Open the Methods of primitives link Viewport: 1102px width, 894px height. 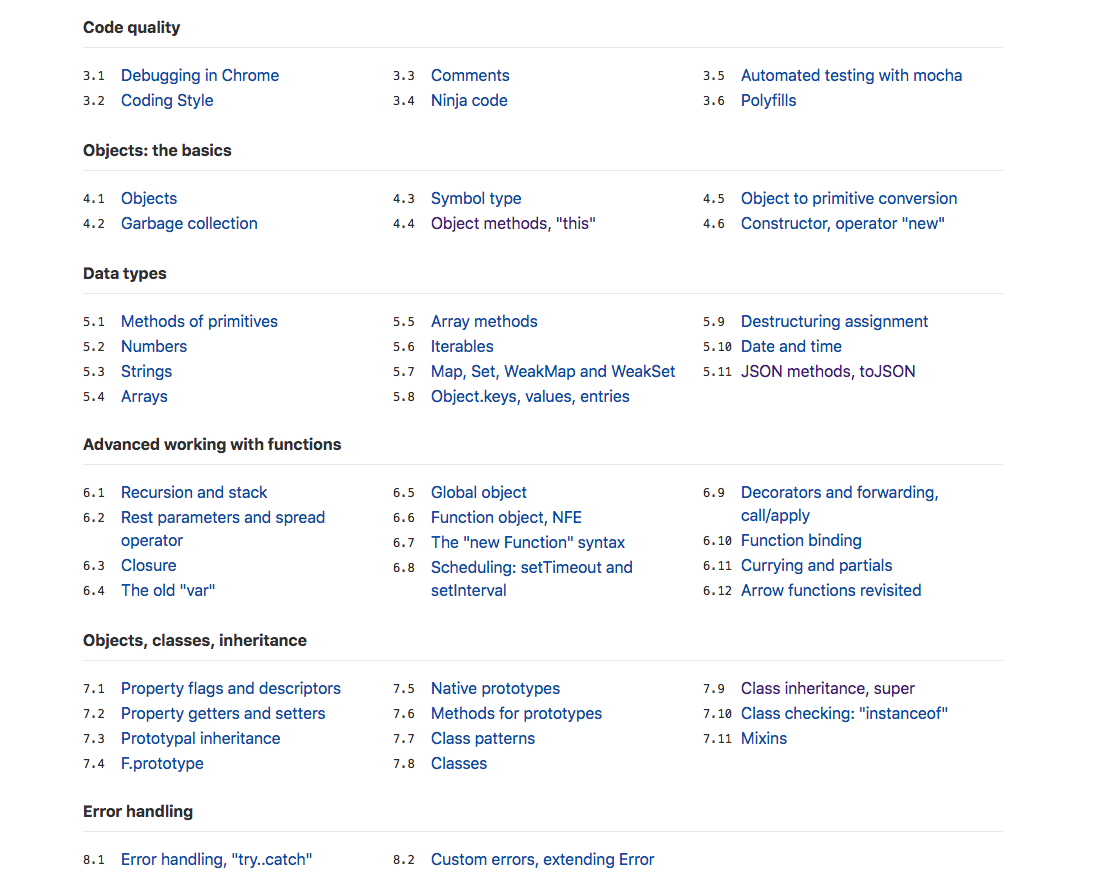(199, 321)
